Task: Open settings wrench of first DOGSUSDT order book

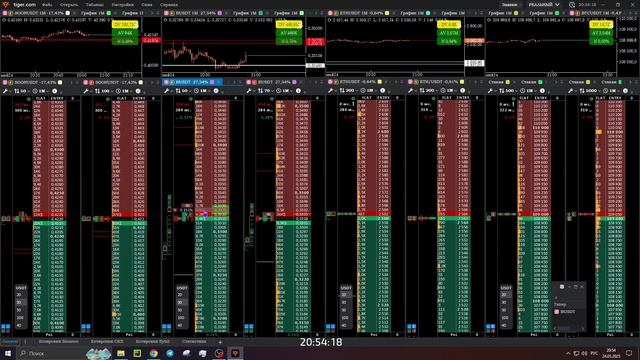Action: point(5,91)
